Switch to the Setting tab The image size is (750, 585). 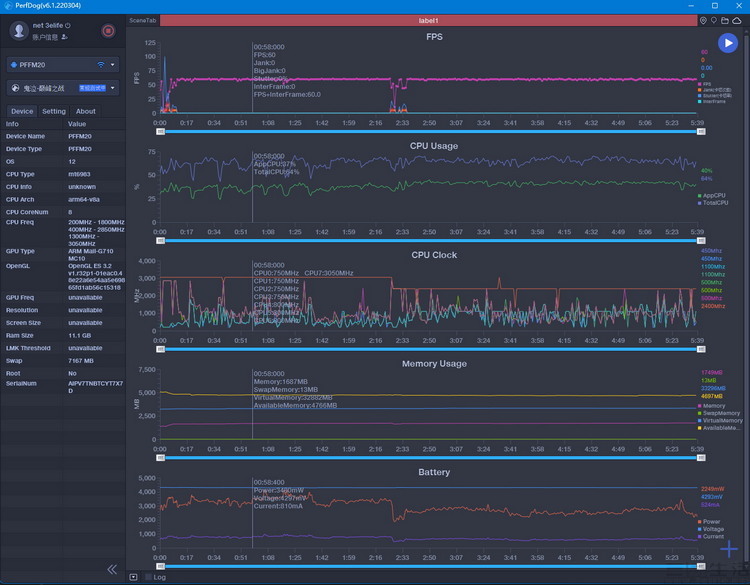[x=54, y=111]
